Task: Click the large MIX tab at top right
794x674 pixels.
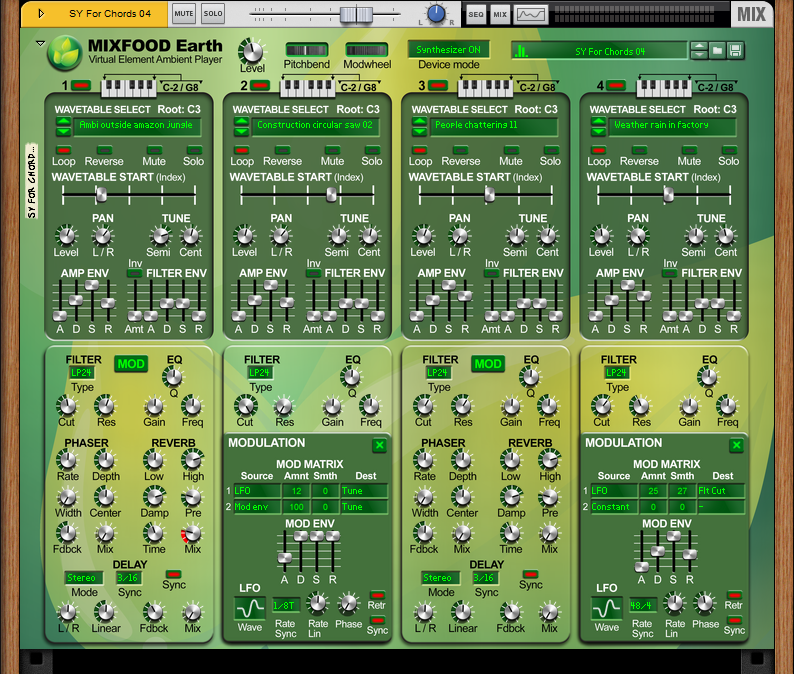Action: point(751,14)
